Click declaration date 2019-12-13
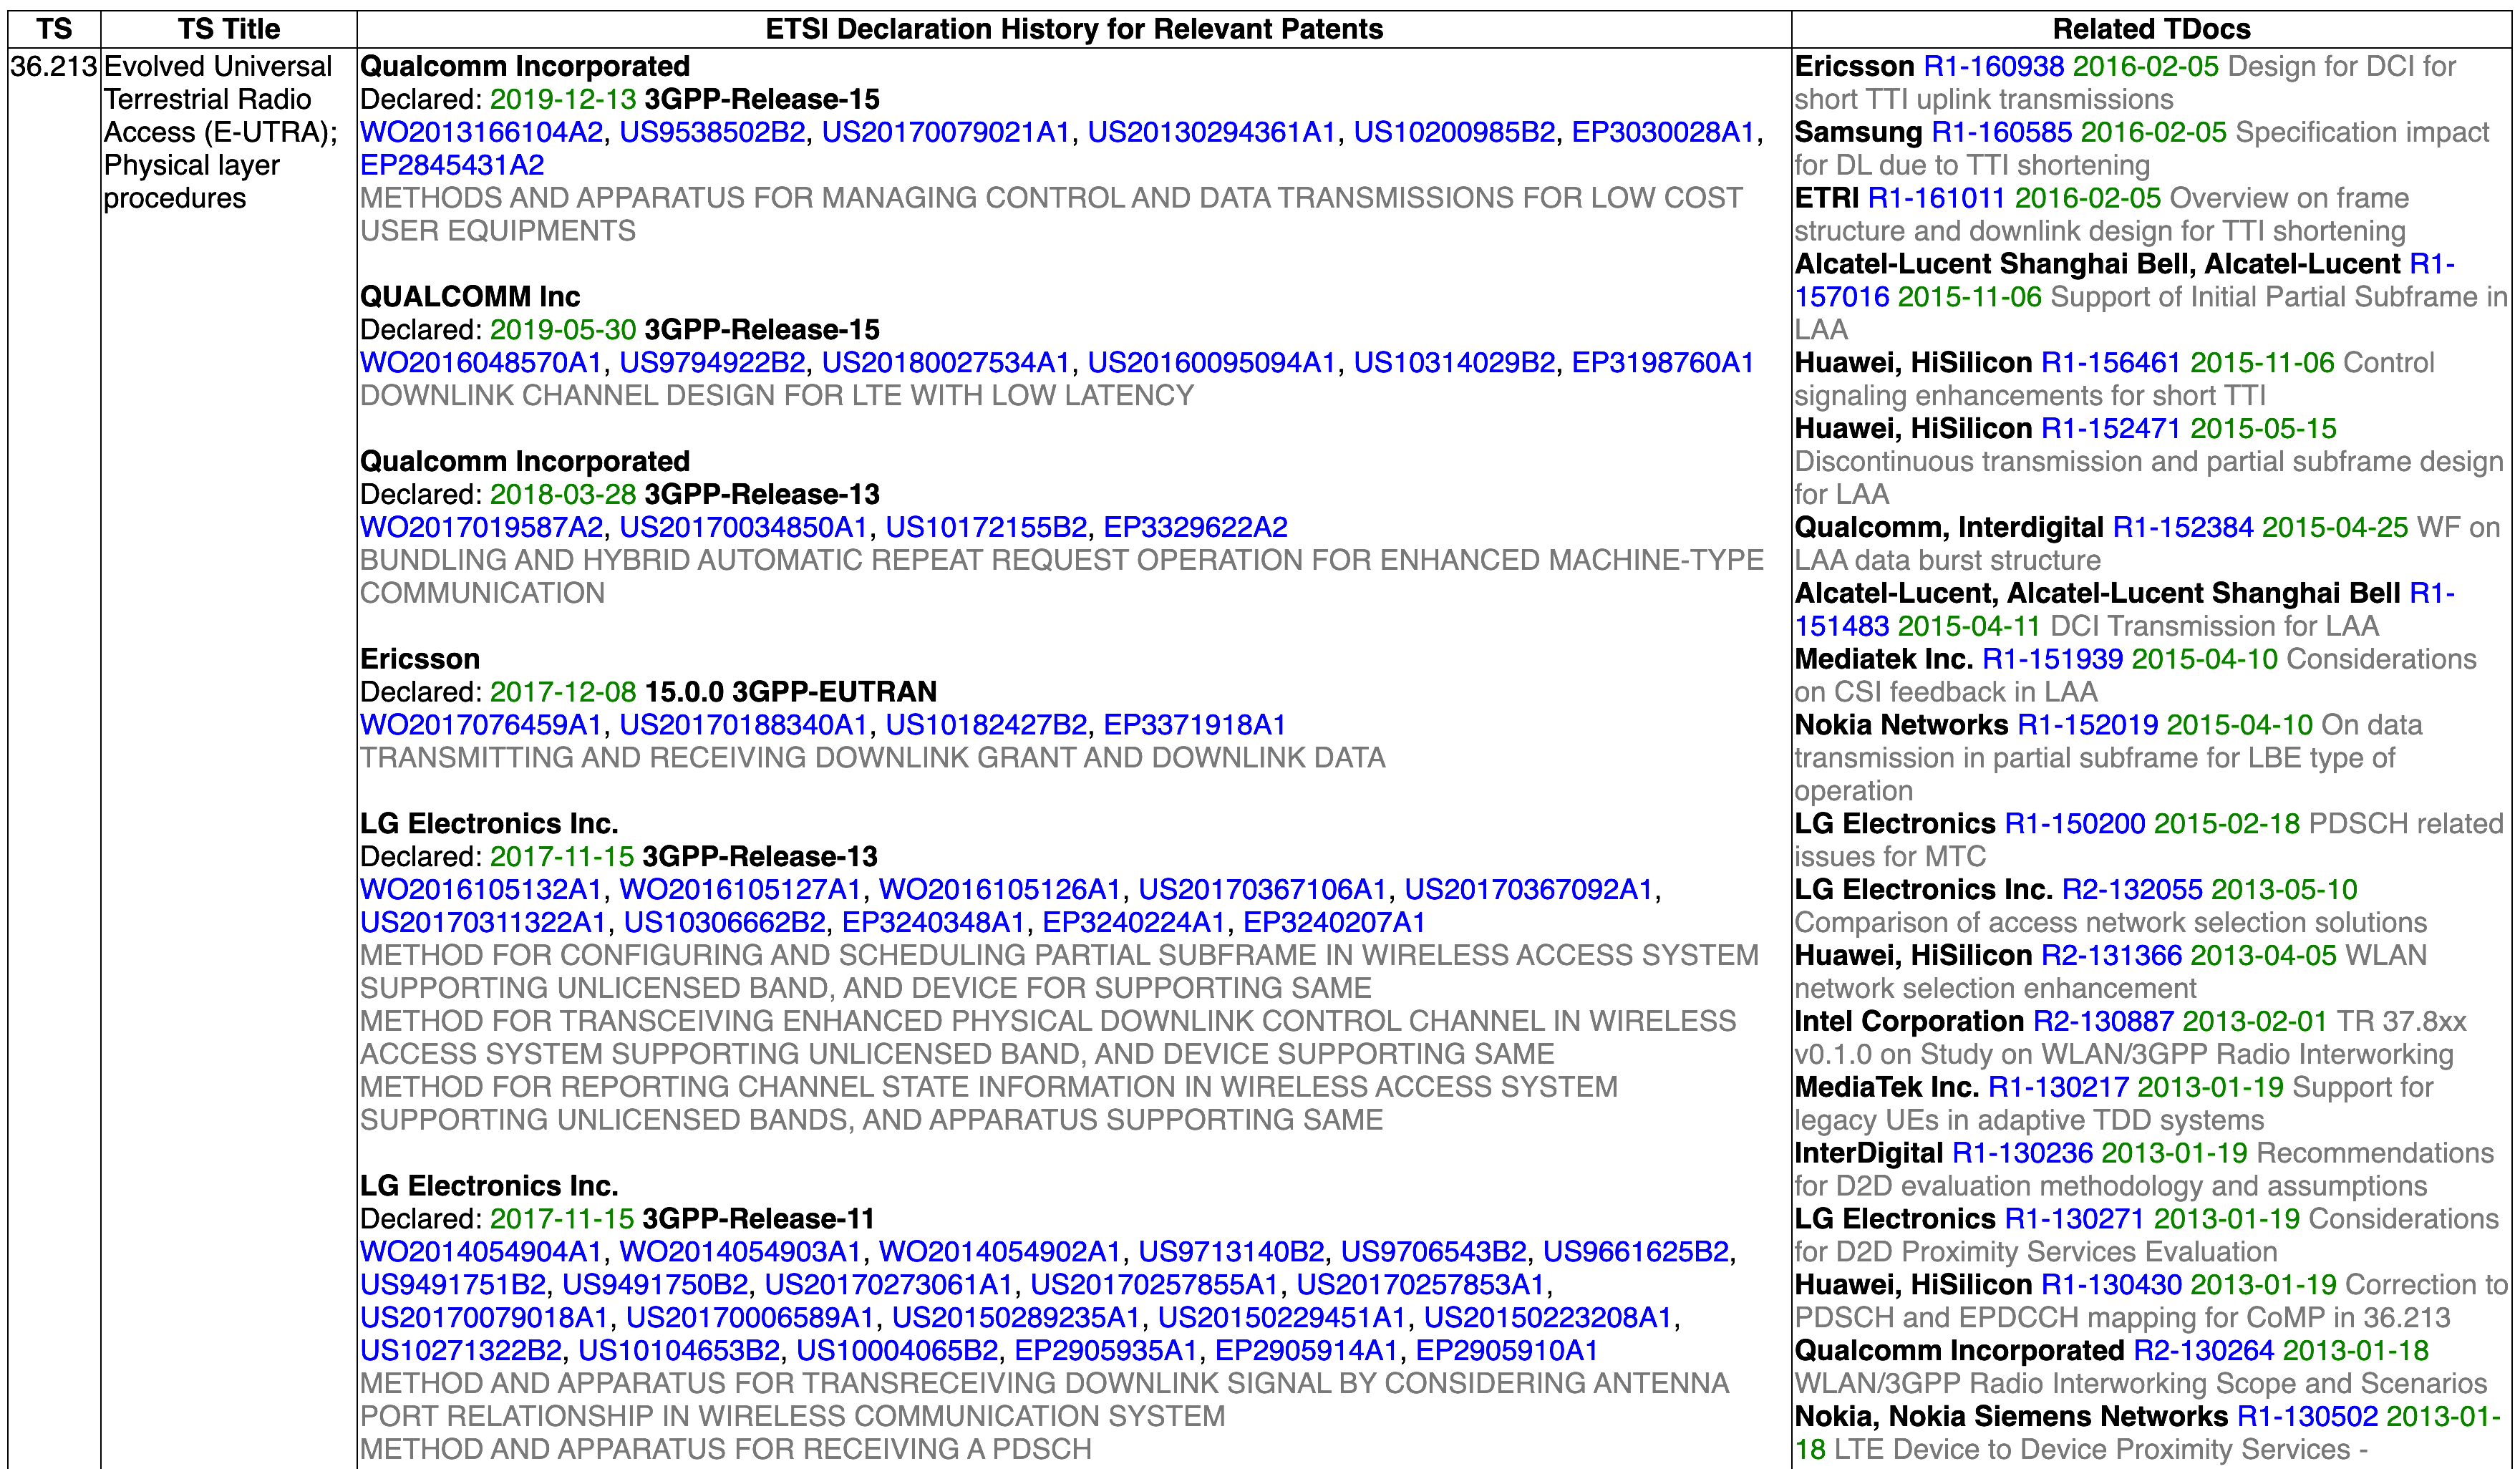2520x1469 pixels. tap(563, 99)
